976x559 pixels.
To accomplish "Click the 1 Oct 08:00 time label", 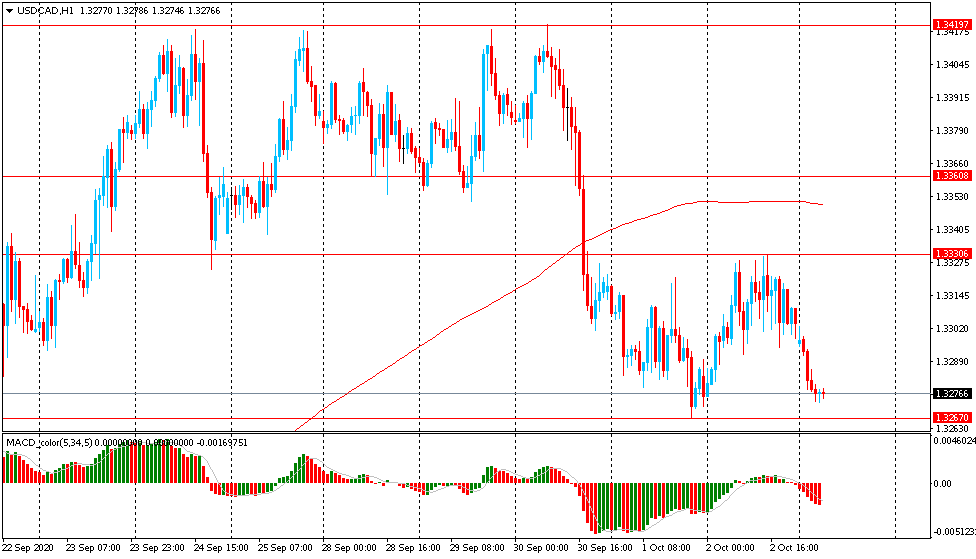I will click(x=666, y=548).
